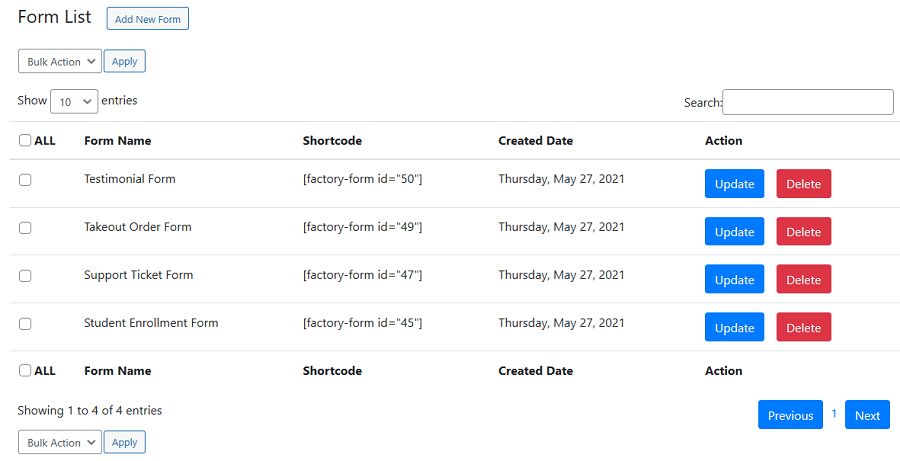Open the bottom Bulk Action dropdown

tap(60, 442)
